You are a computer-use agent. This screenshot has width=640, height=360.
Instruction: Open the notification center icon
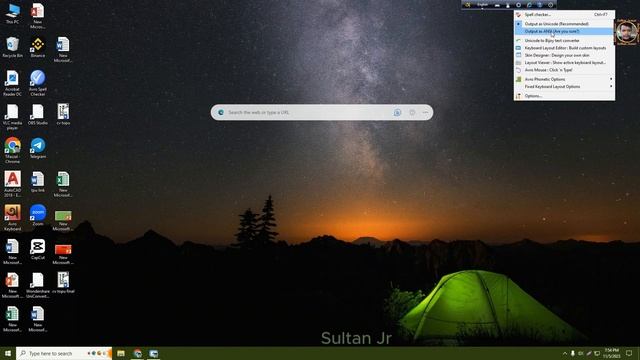click(x=629, y=353)
